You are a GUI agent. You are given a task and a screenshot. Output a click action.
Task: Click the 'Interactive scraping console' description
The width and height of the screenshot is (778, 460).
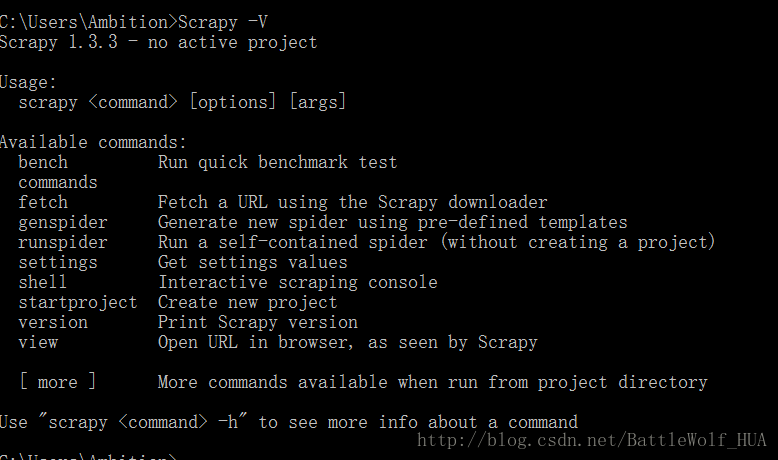pyautogui.click(x=298, y=282)
